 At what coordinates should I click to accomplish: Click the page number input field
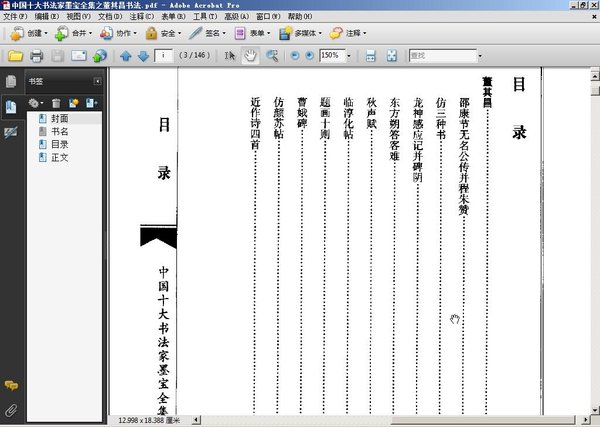click(163, 55)
